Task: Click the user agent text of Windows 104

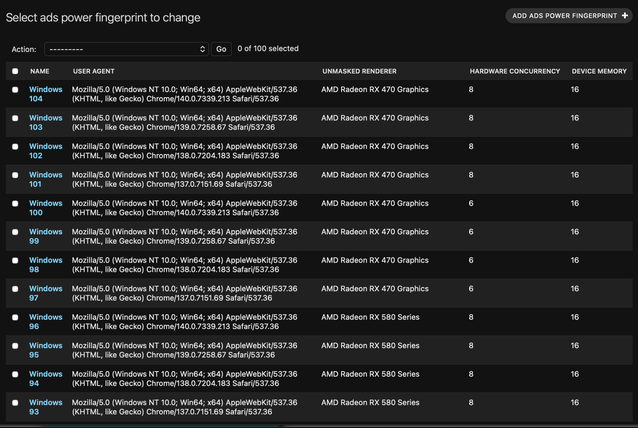Action: 184,94
